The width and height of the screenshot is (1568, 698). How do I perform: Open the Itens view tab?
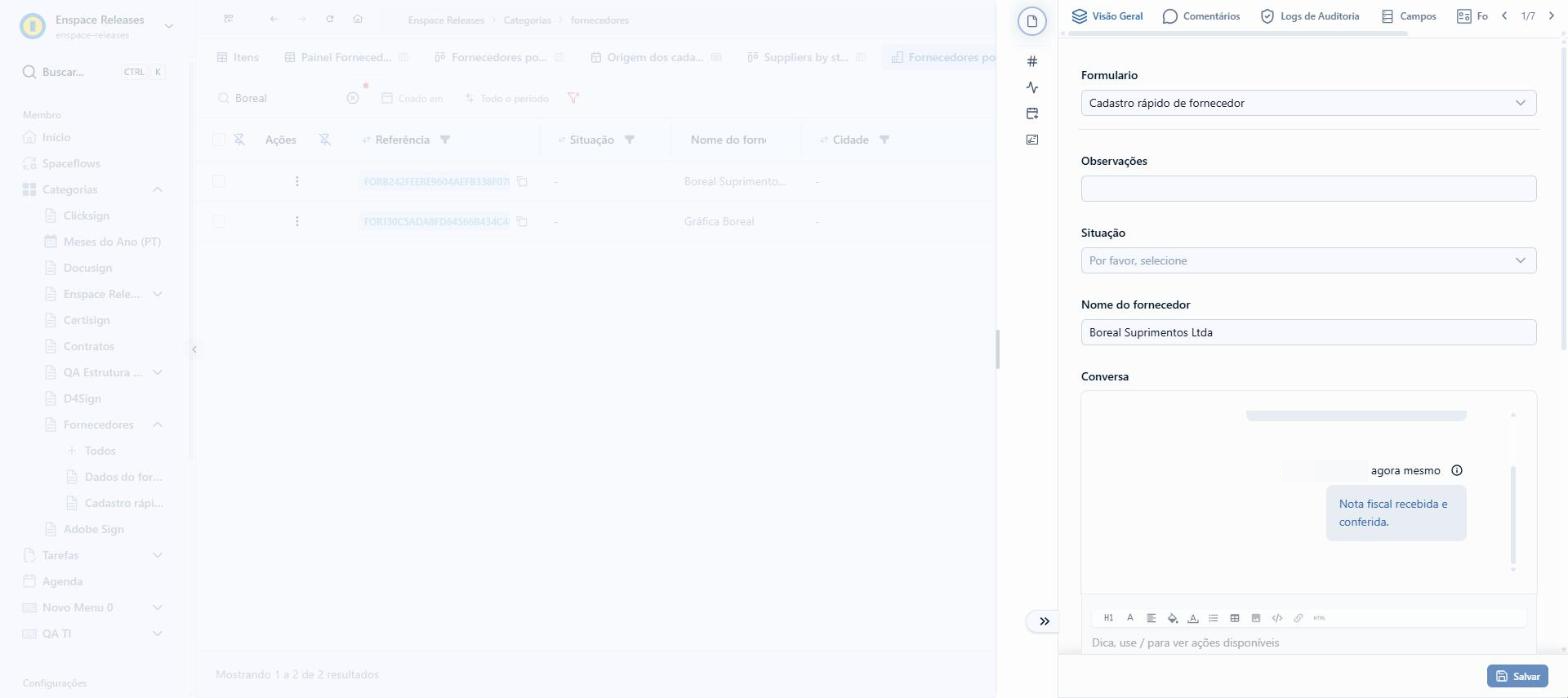click(x=237, y=58)
